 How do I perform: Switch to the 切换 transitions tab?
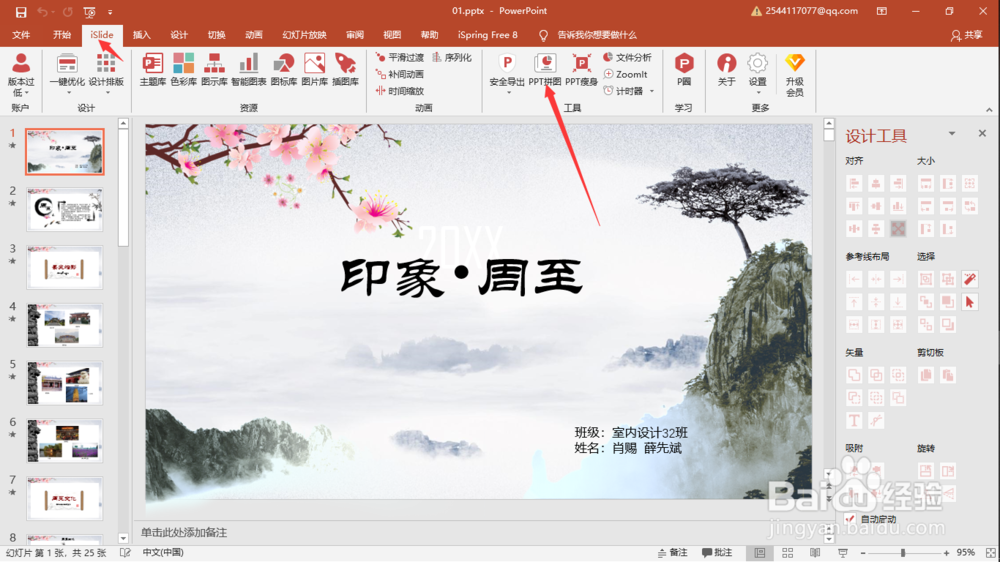(216, 35)
